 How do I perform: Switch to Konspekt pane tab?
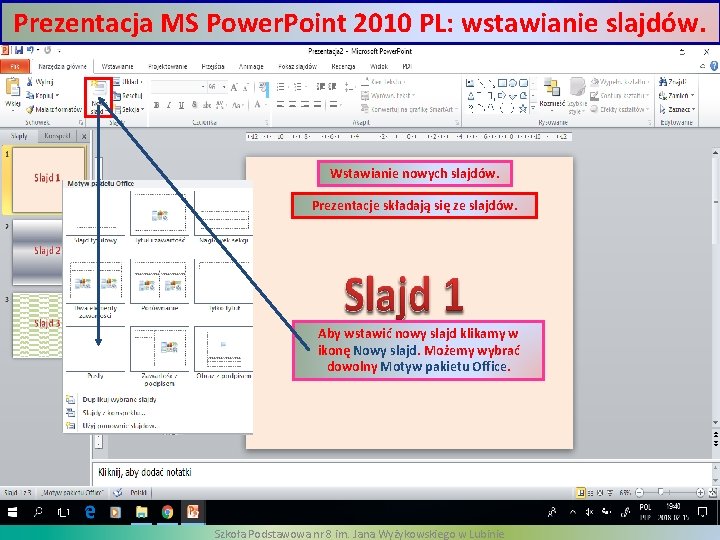57,136
